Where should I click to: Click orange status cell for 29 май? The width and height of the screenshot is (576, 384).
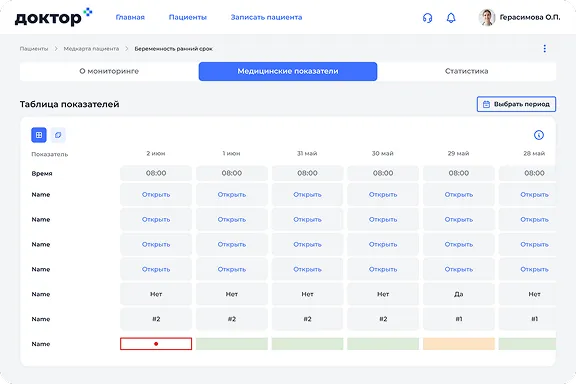pos(458,344)
